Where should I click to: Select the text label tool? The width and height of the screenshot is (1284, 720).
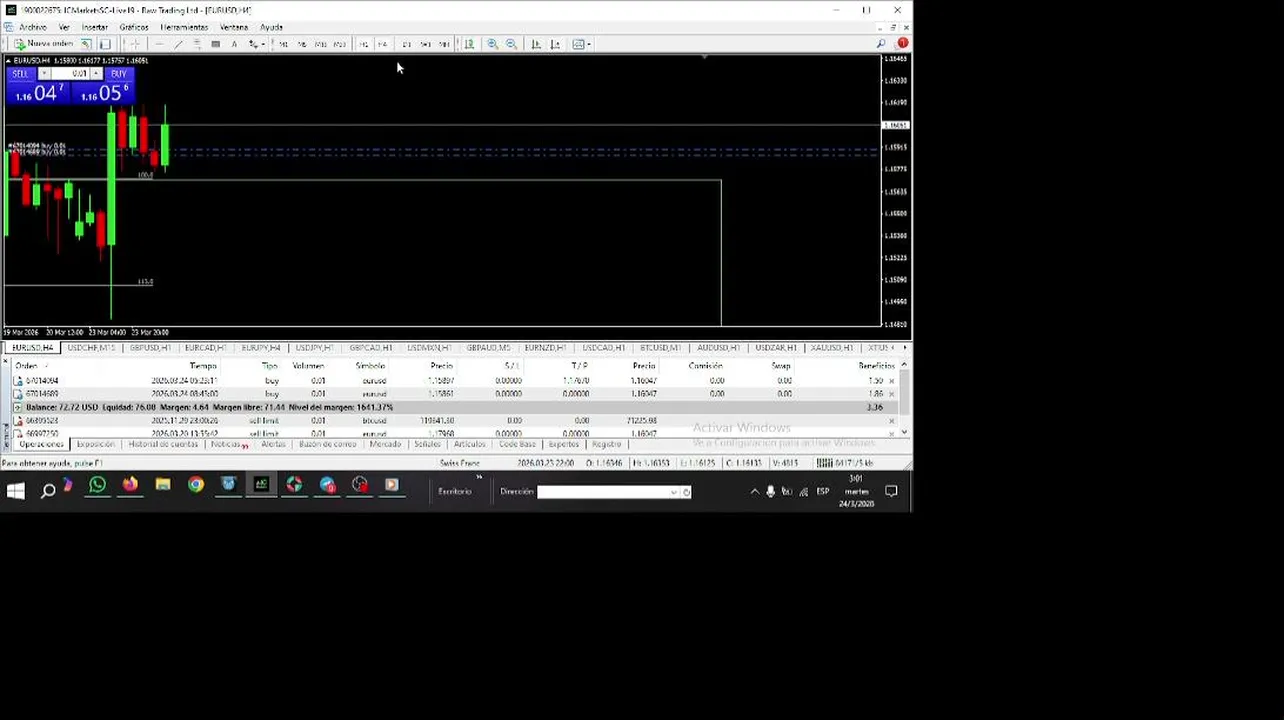pos(234,44)
